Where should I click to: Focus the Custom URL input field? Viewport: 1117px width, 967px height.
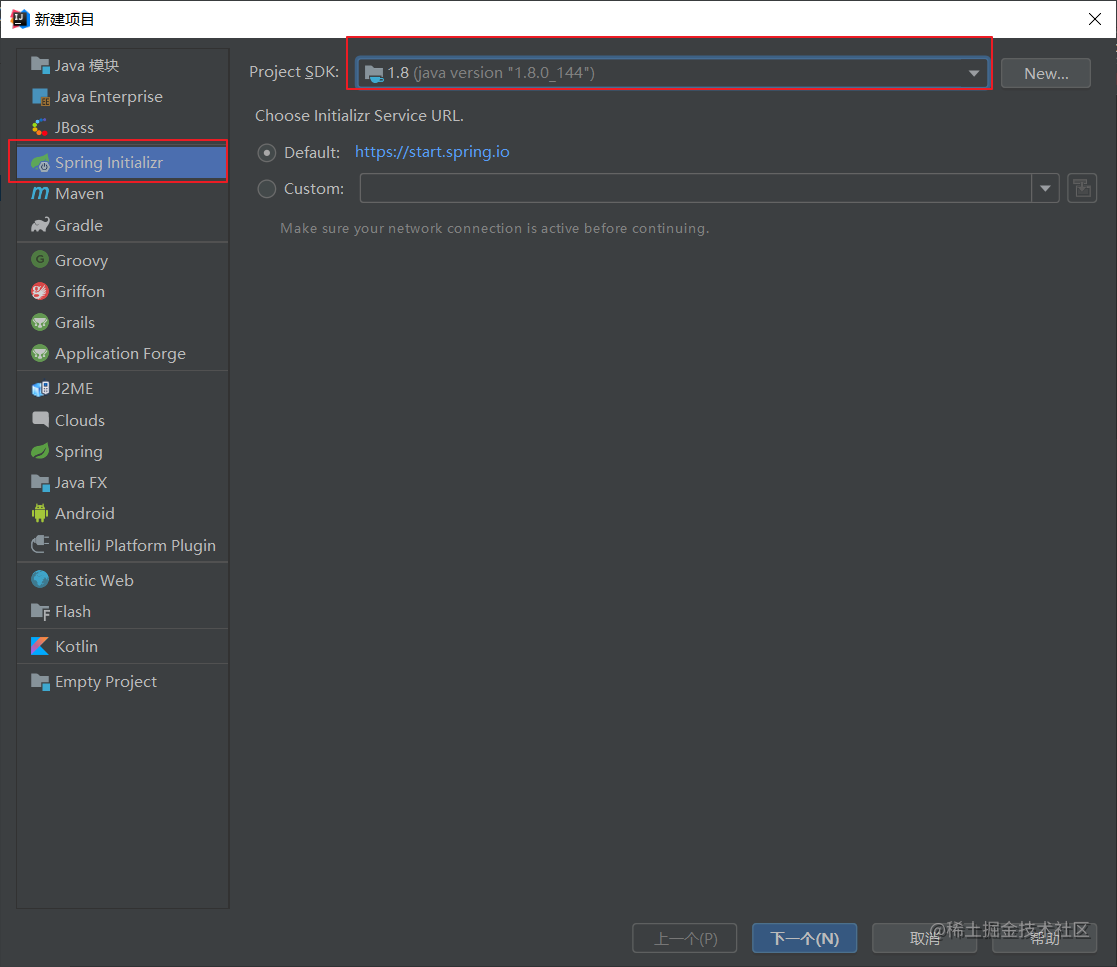[x=695, y=188]
